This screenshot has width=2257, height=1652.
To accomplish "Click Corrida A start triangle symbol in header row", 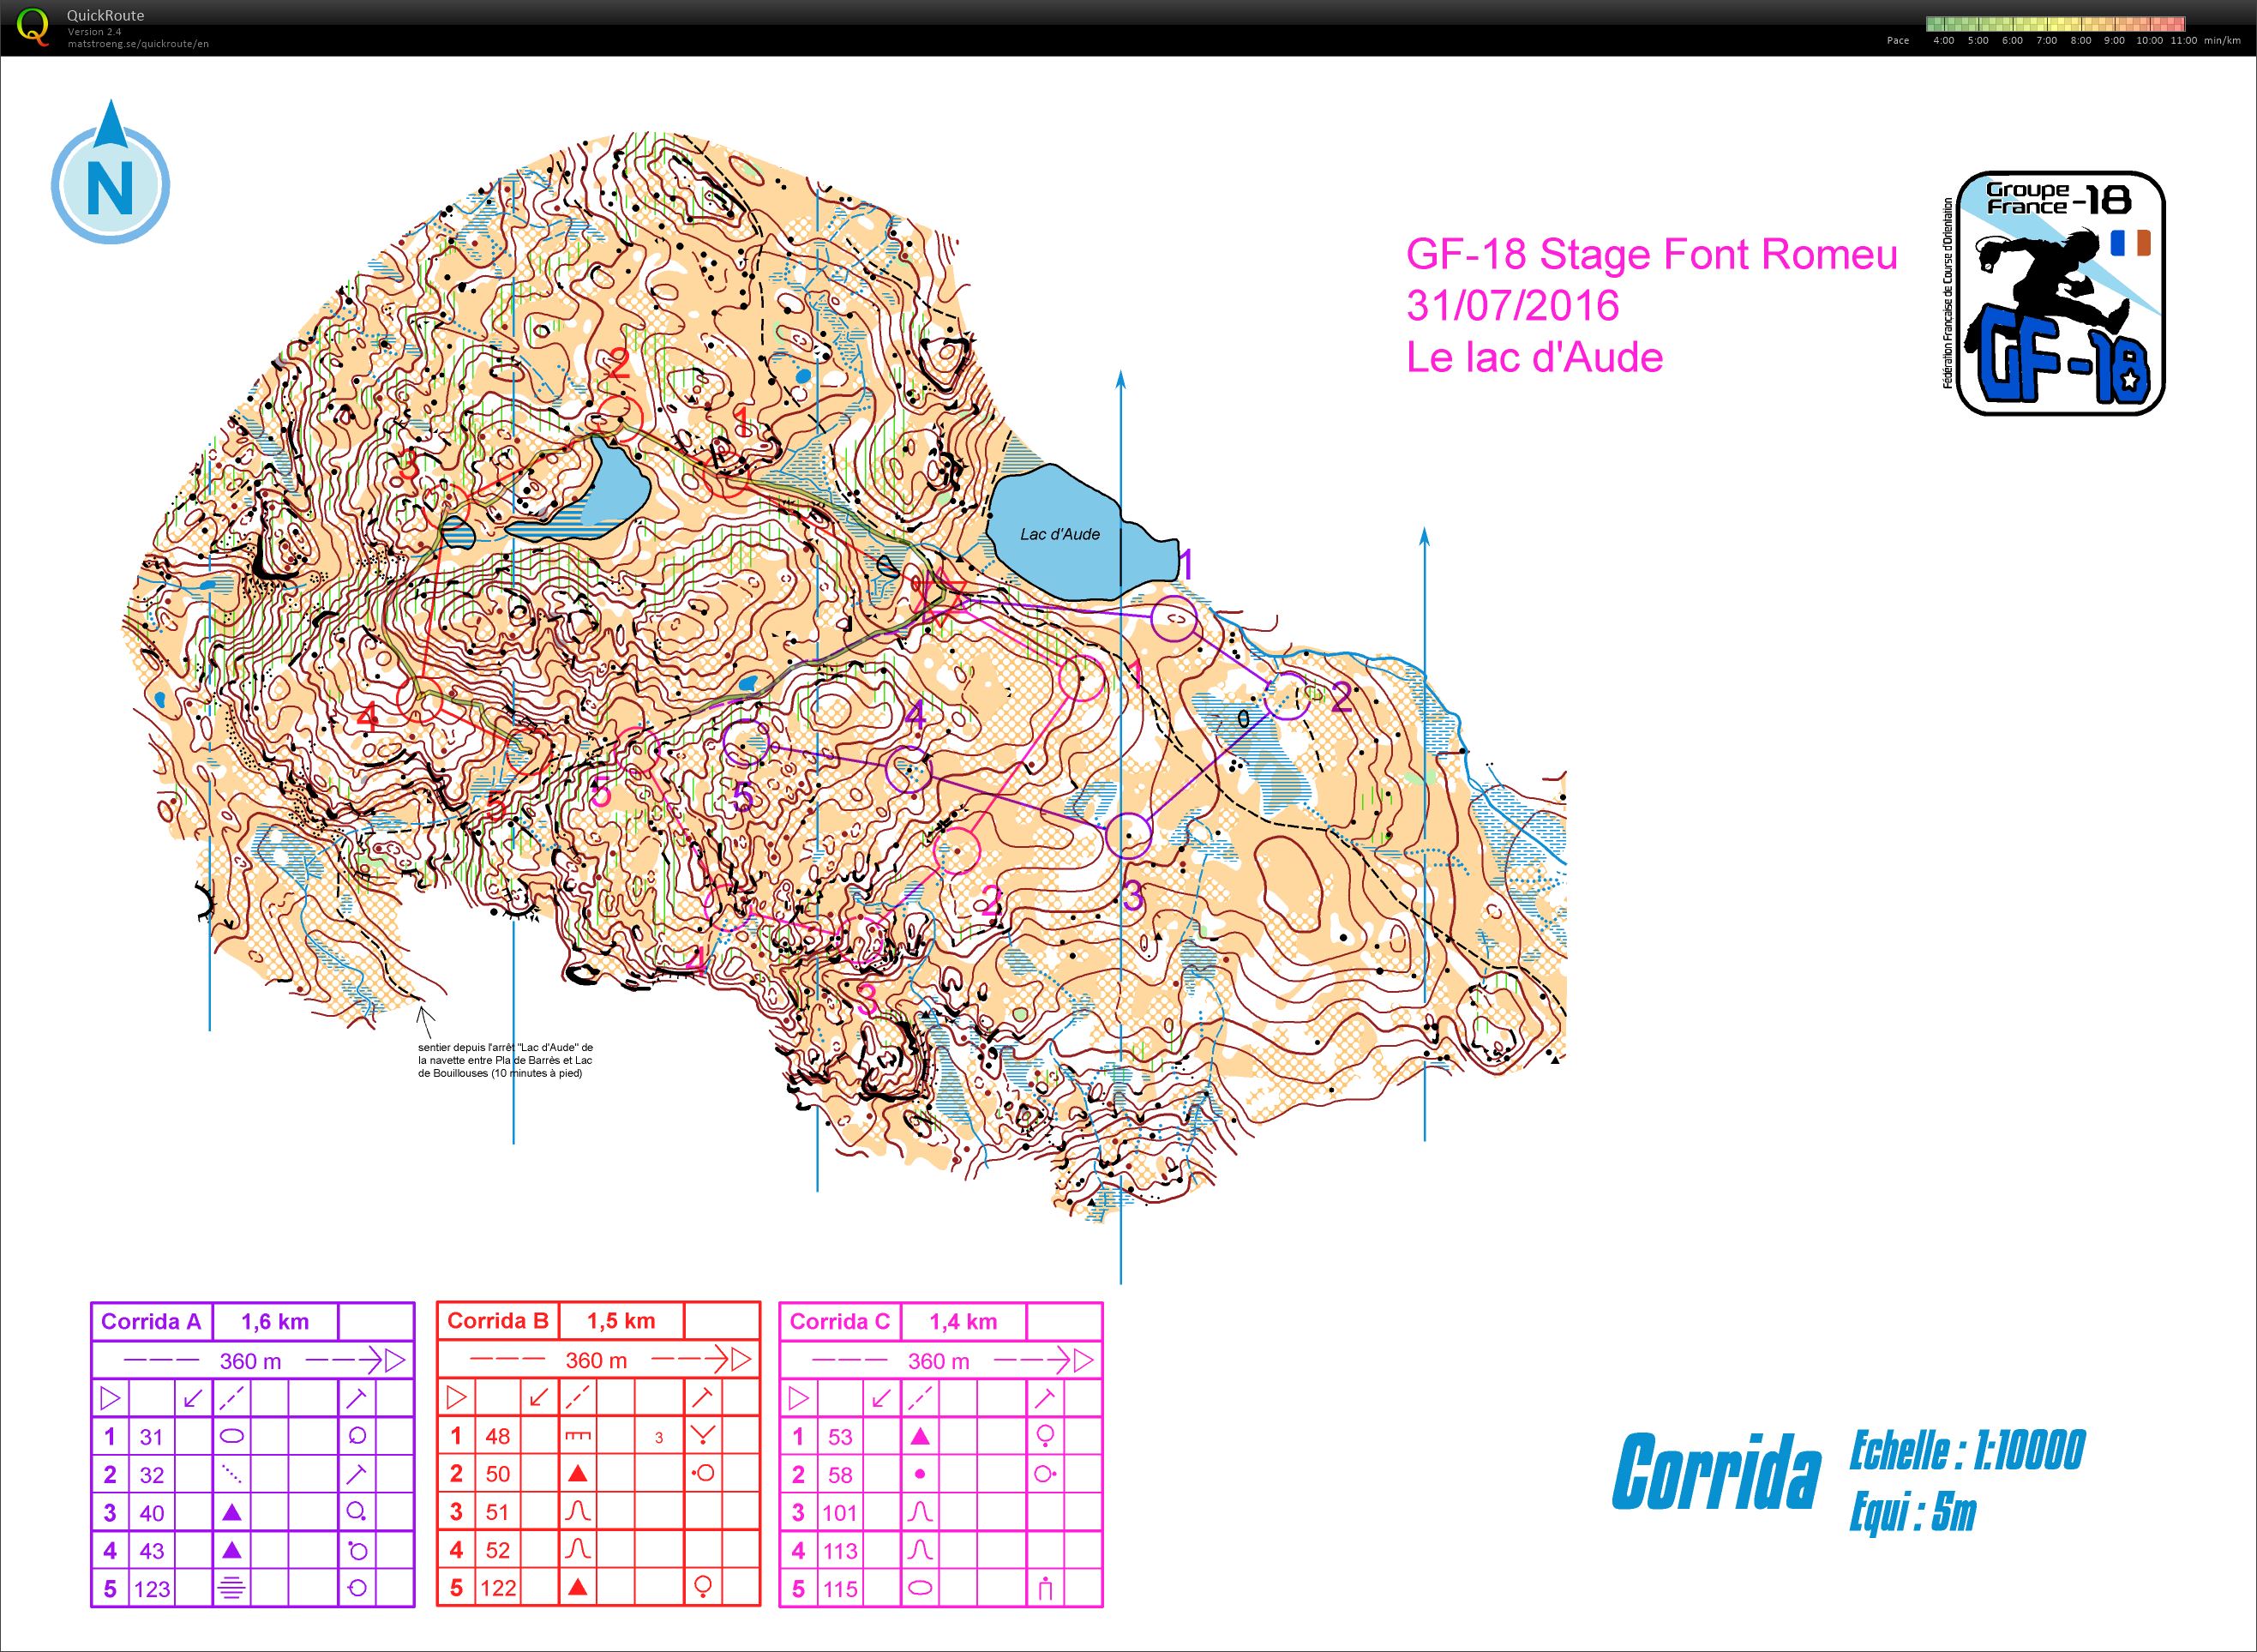I will pyautogui.click(x=110, y=1398).
